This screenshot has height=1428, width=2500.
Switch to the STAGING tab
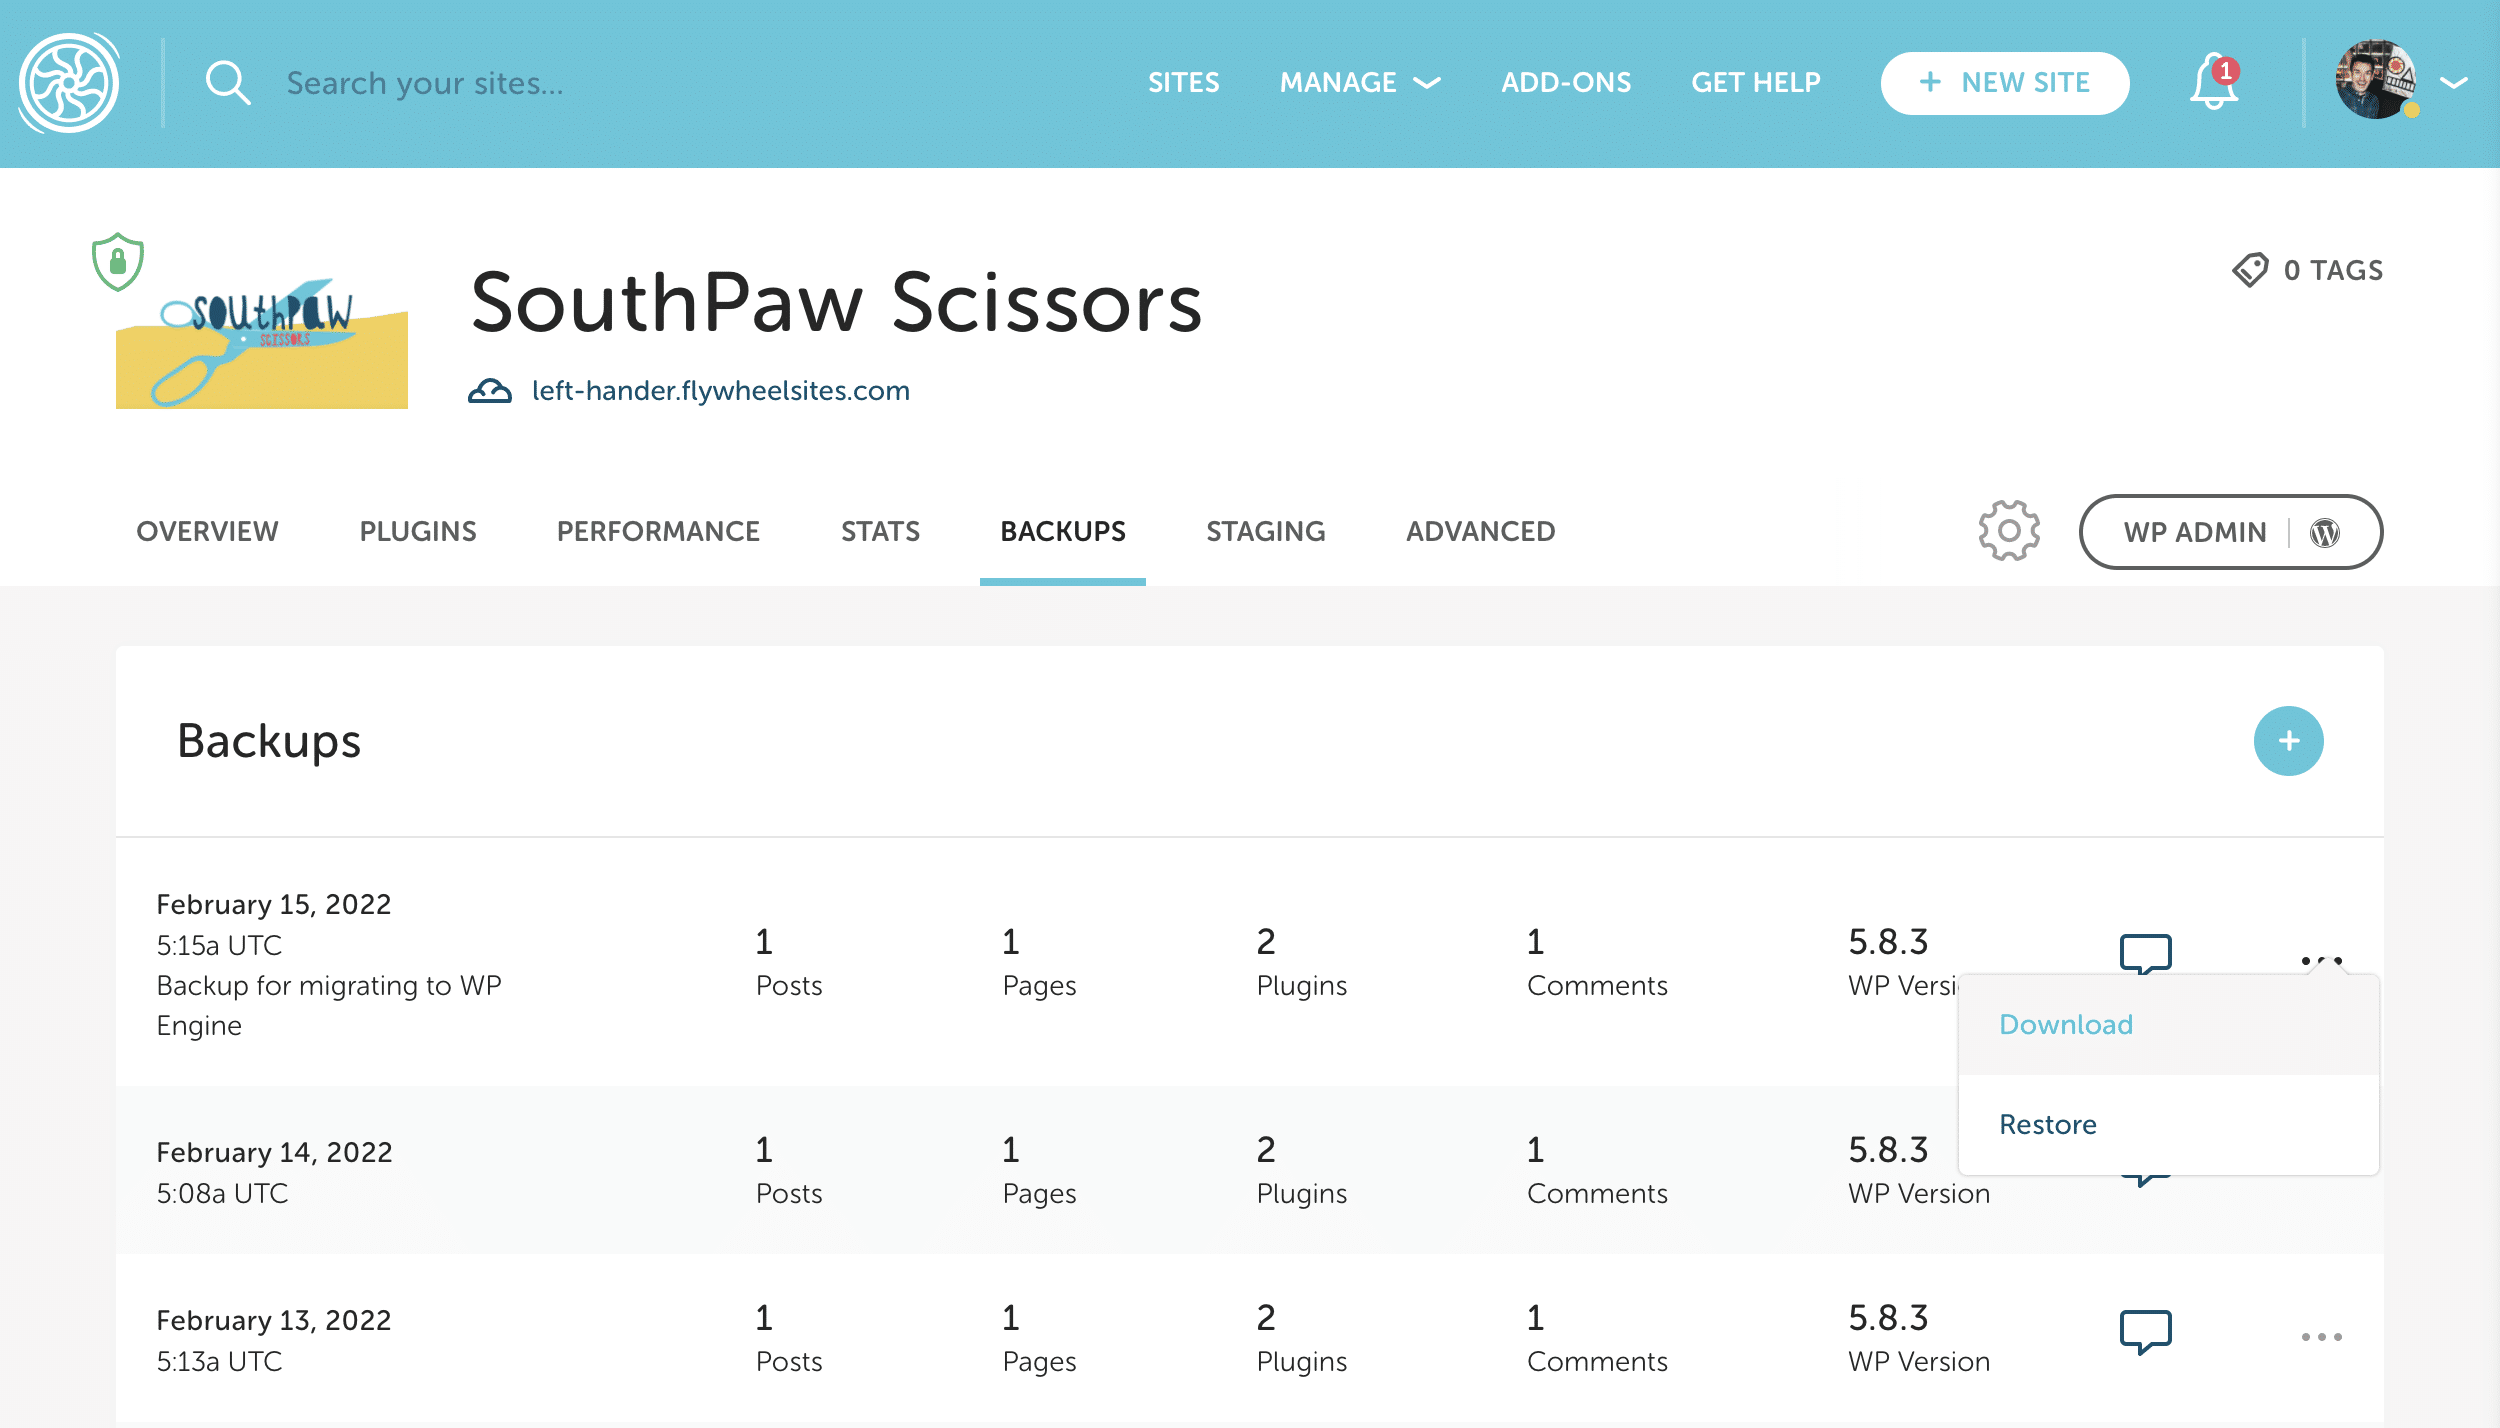[1265, 531]
